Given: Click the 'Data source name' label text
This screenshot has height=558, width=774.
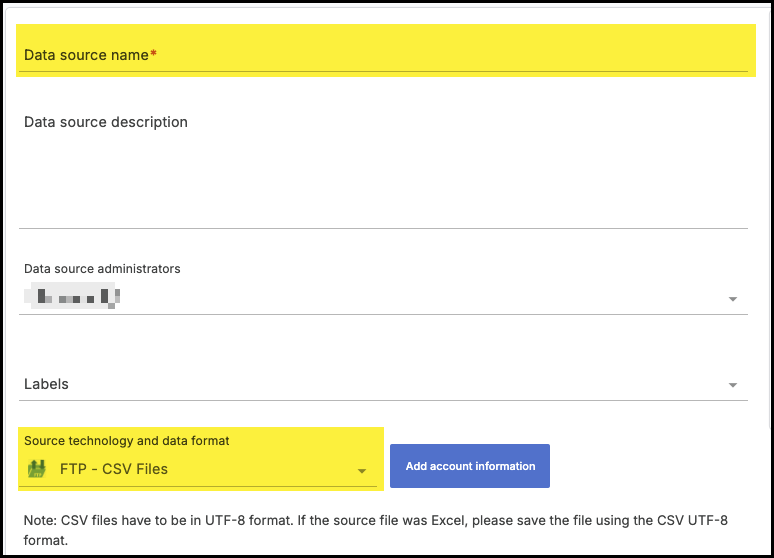Looking at the screenshot, I should (x=85, y=55).
